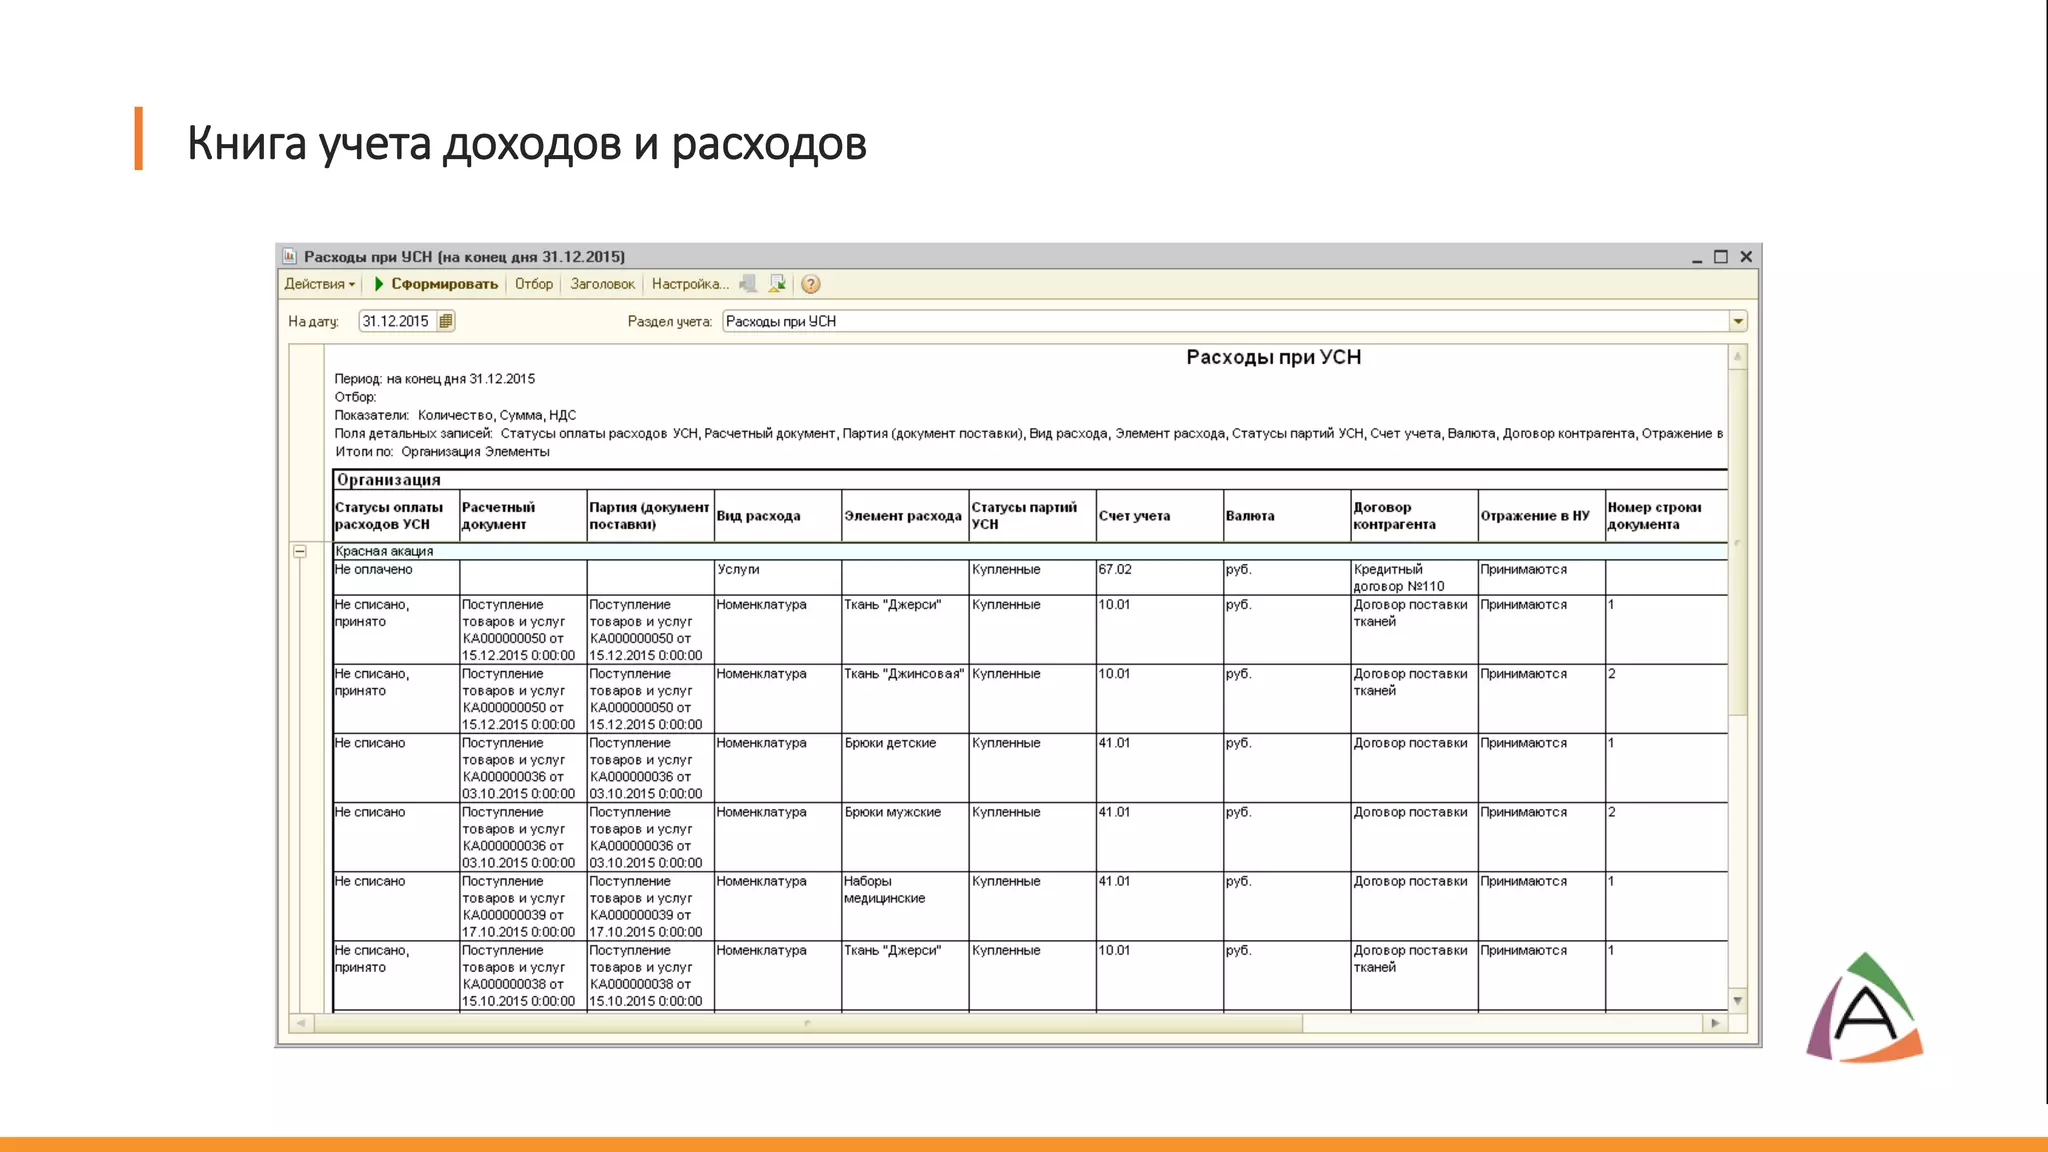Click the vertical scrollbar down arrow
Viewport: 2048px width, 1152px height.
1737,1001
